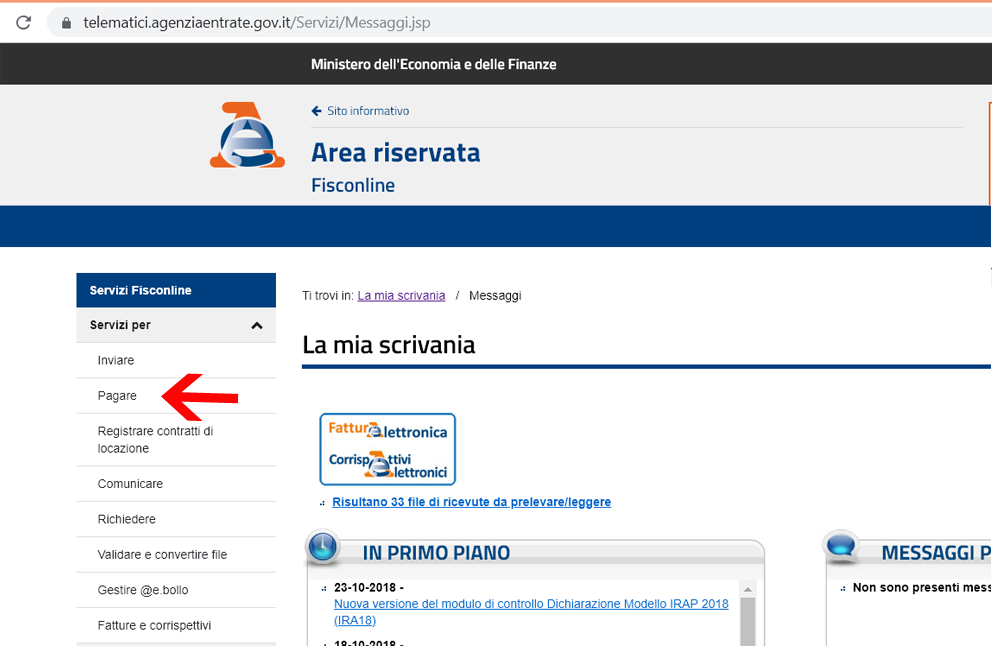The height and width of the screenshot is (646, 992).
Task: Click Ministero dell'Economia e delle Finanze text
Action: 433,65
